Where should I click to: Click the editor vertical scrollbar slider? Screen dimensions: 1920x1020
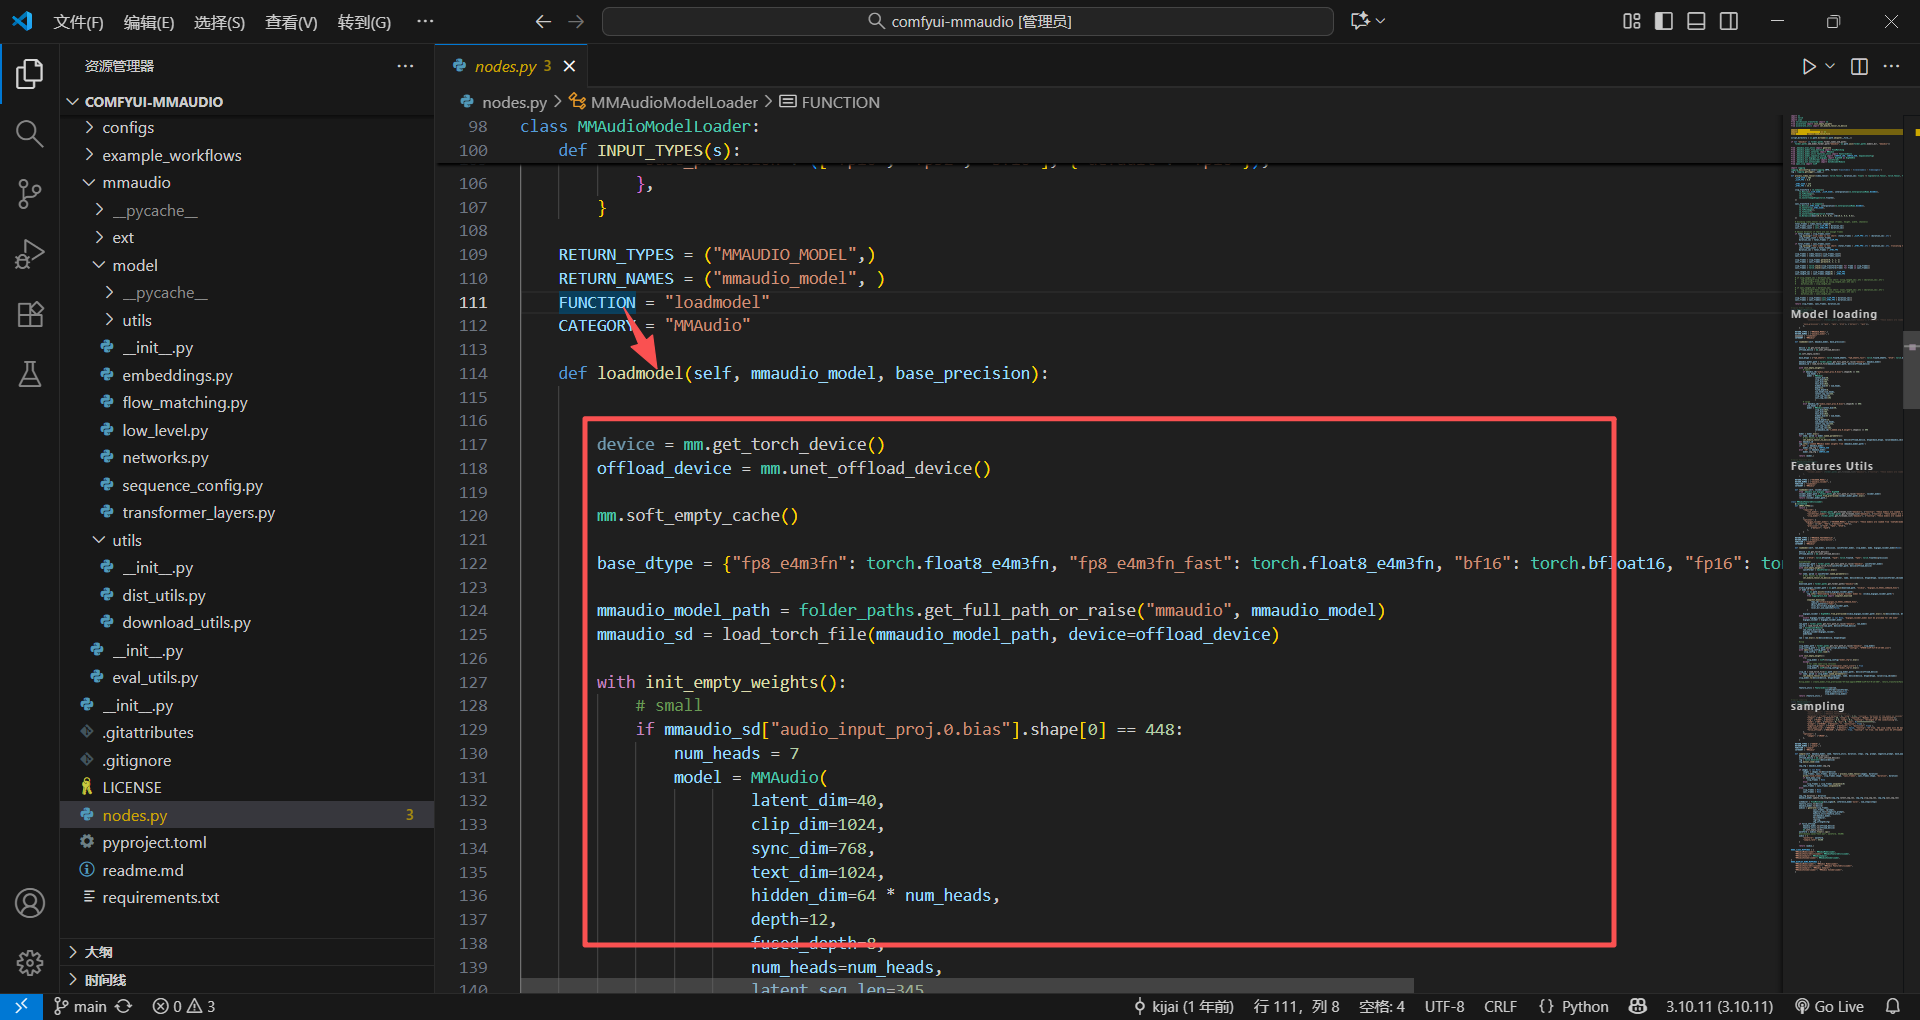point(1911,370)
